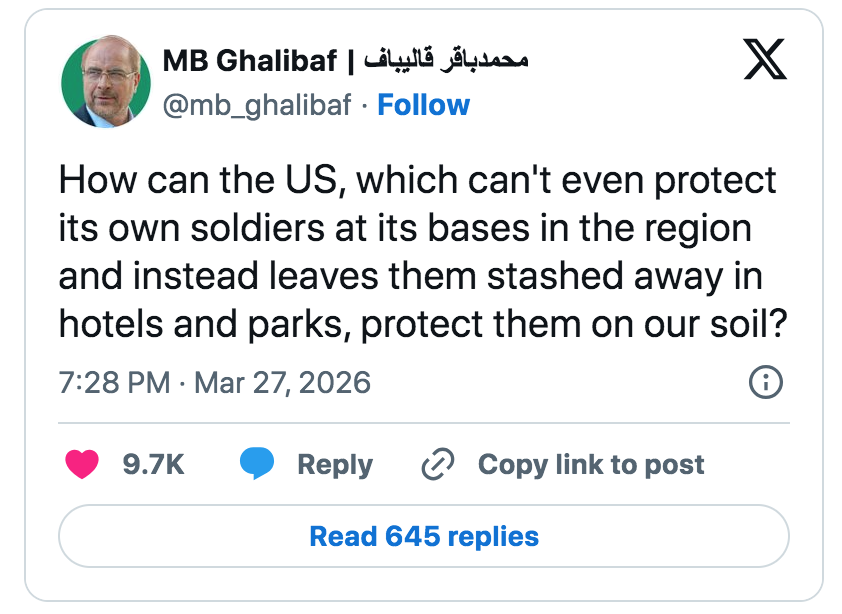The width and height of the screenshot is (842, 614).
Task: Click the heart icon to like the post
Action: [x=81, y=464]
